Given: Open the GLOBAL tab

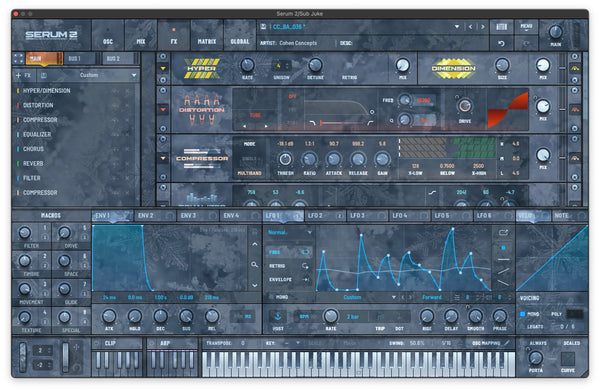Looking at the screenshot, I should (x=240, y=35).
